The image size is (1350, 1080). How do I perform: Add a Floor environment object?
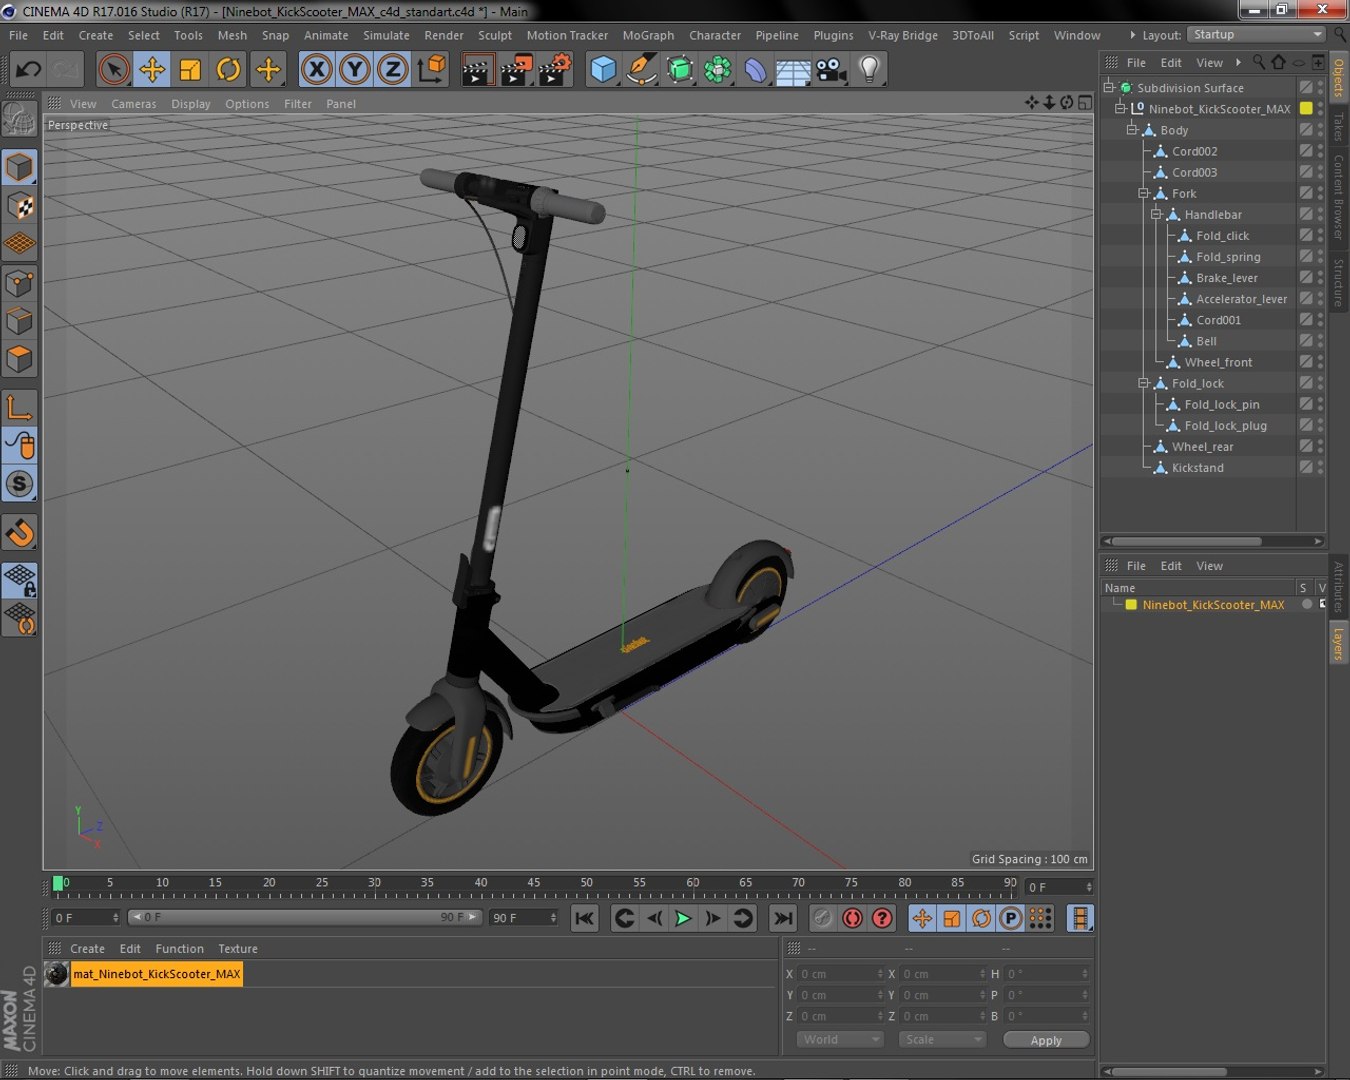[793, 69]
